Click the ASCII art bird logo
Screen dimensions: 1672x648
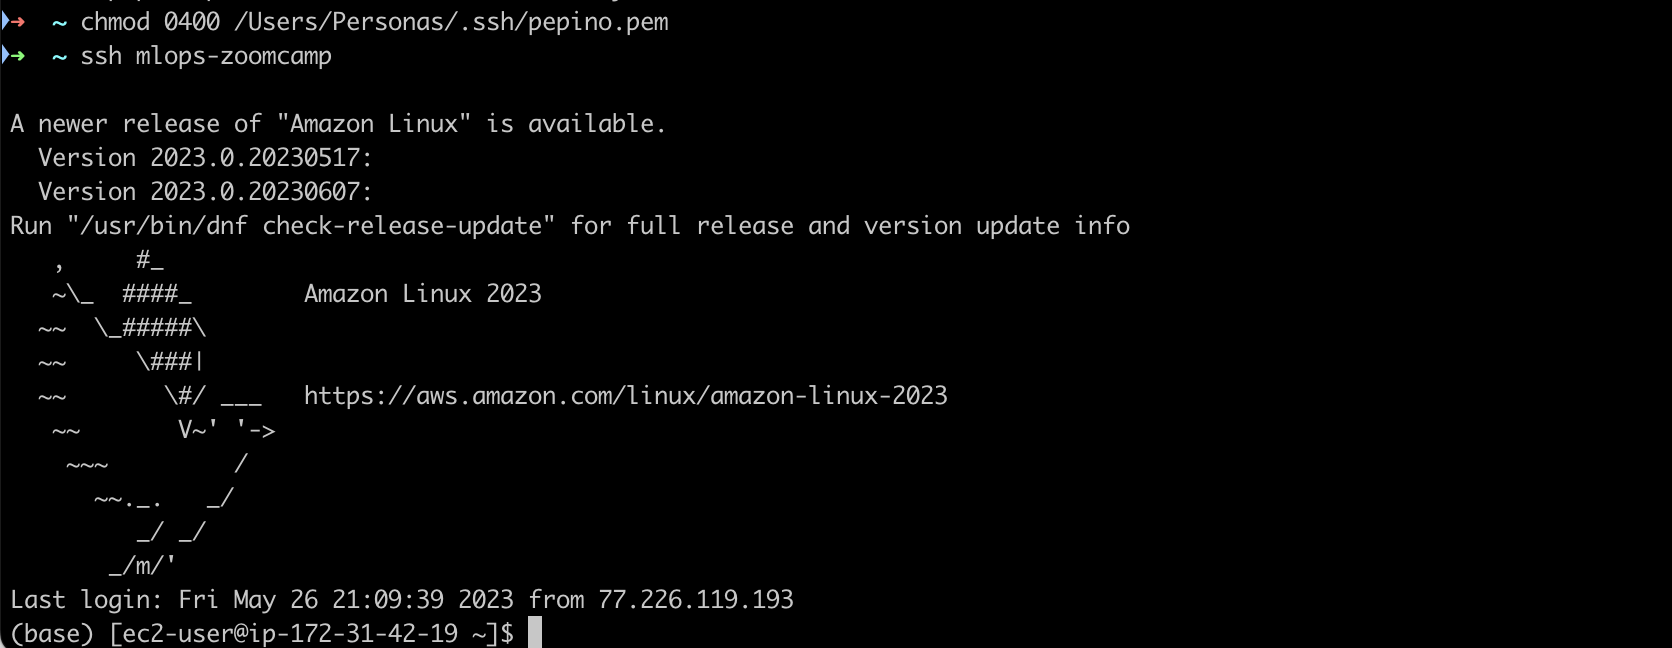(x=150, y=412)
